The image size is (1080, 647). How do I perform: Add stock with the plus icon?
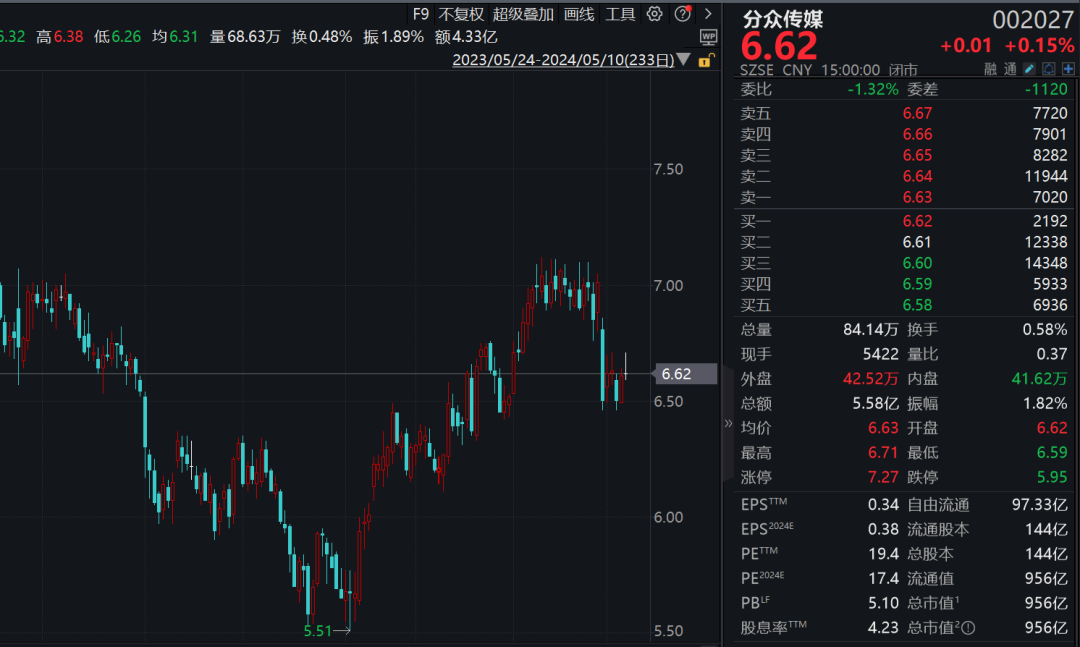pyautogui.click(x=1068, y=69)
